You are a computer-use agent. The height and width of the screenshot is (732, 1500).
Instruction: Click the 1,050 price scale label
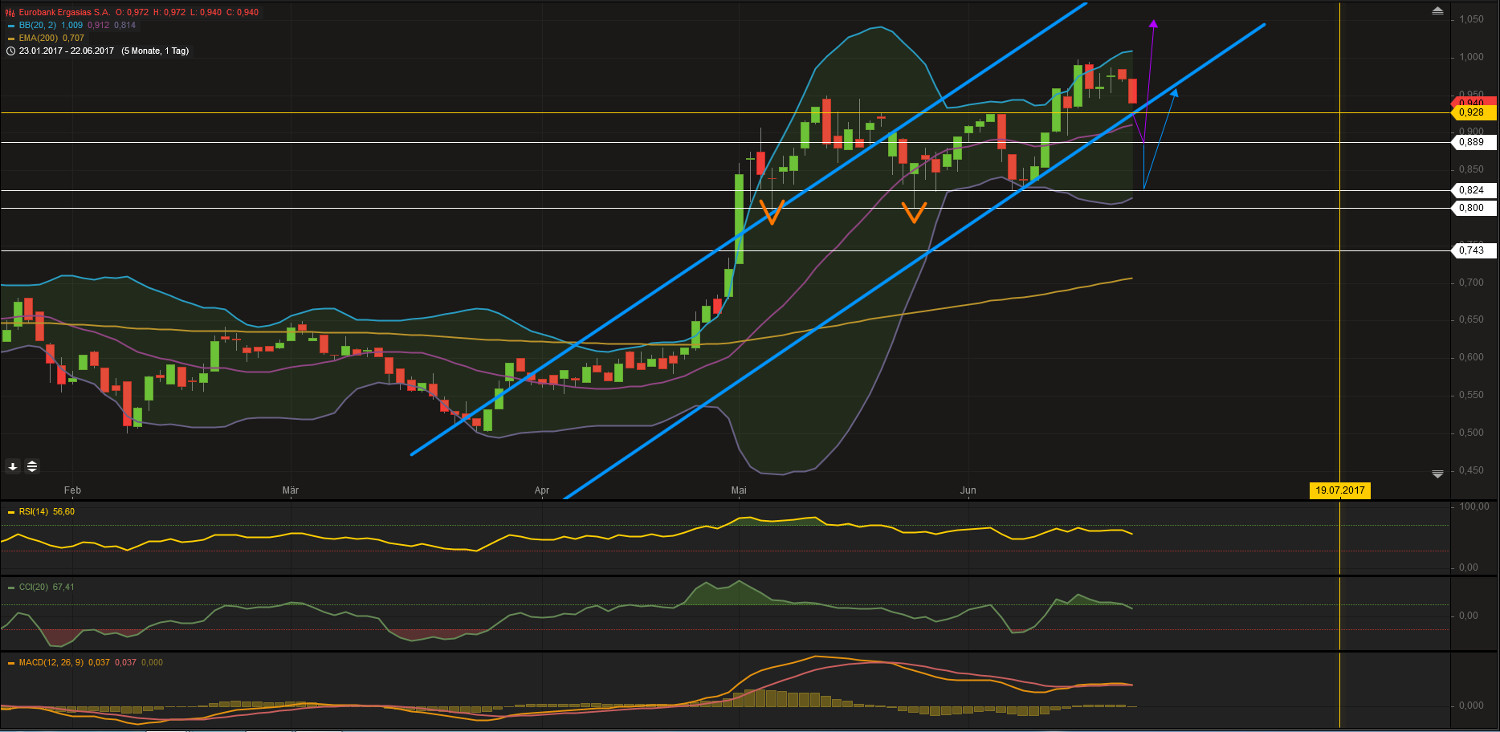click(1470, 19)
